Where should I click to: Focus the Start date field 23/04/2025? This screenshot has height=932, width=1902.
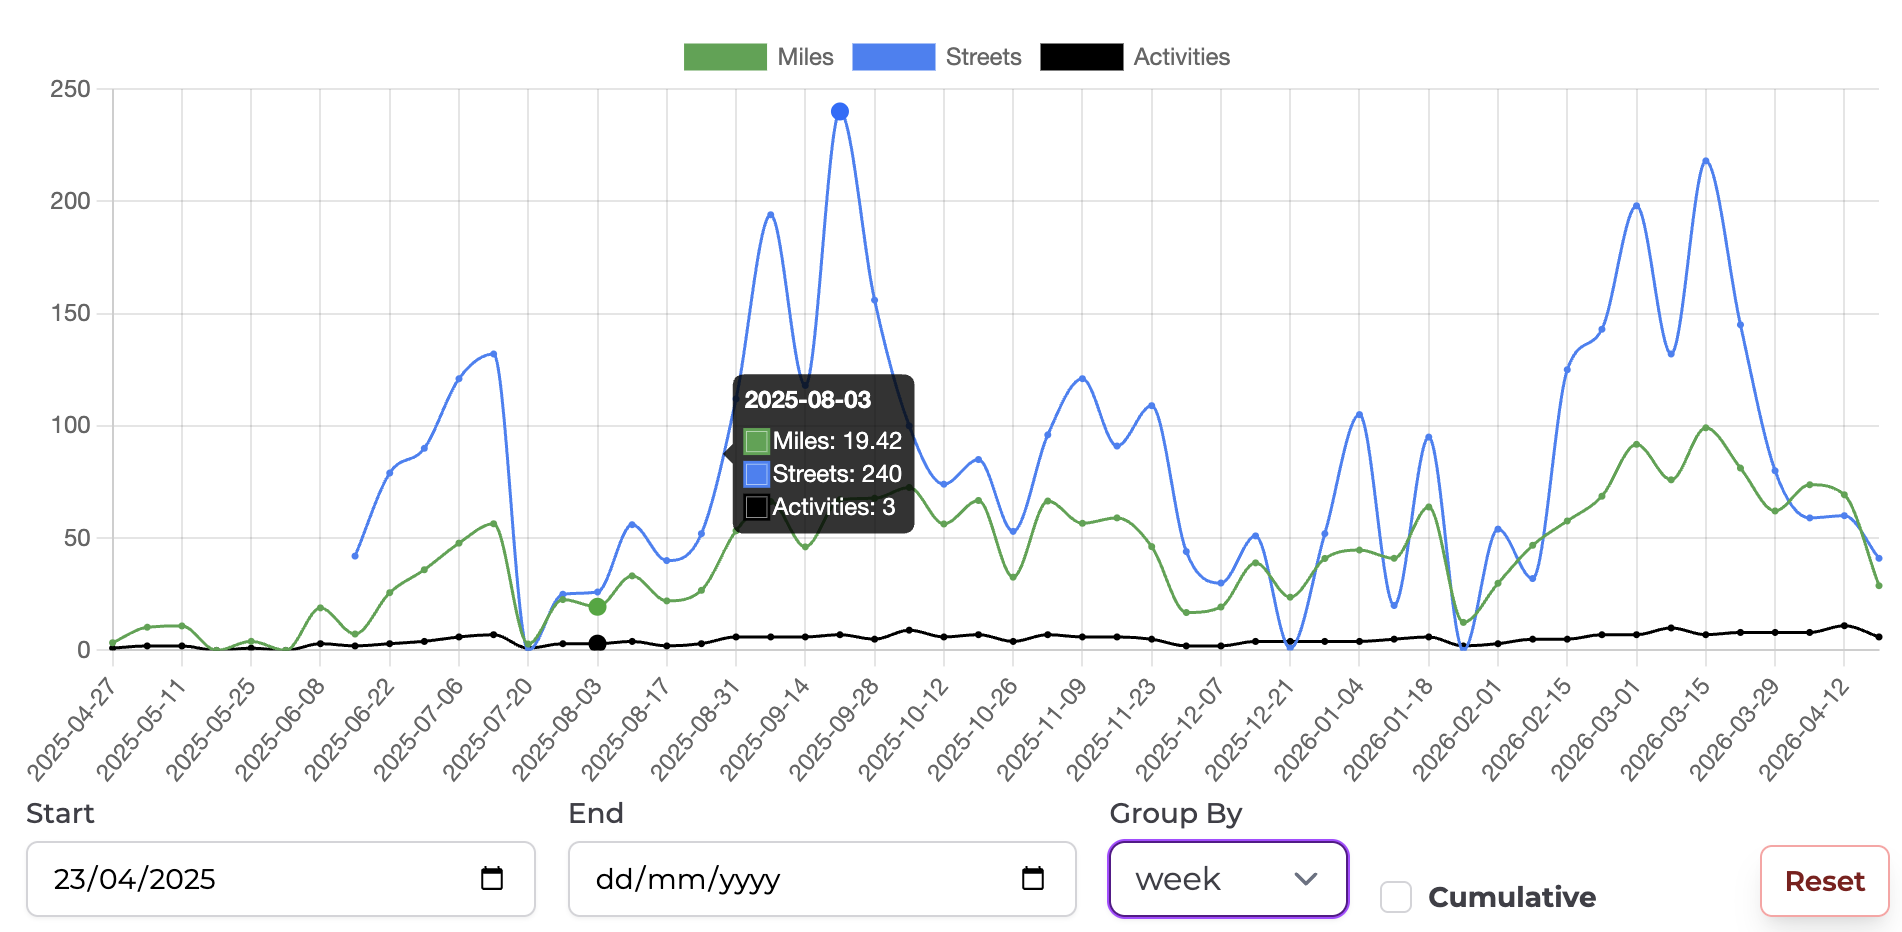tap(281, 879)
